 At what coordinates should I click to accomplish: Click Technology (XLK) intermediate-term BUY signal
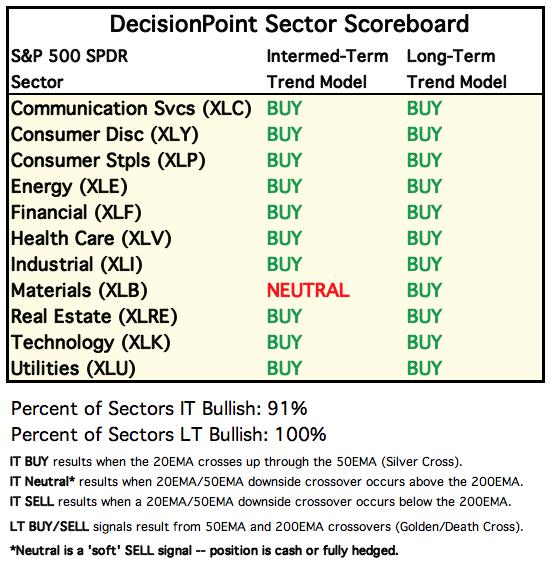(x=284, y=342)
